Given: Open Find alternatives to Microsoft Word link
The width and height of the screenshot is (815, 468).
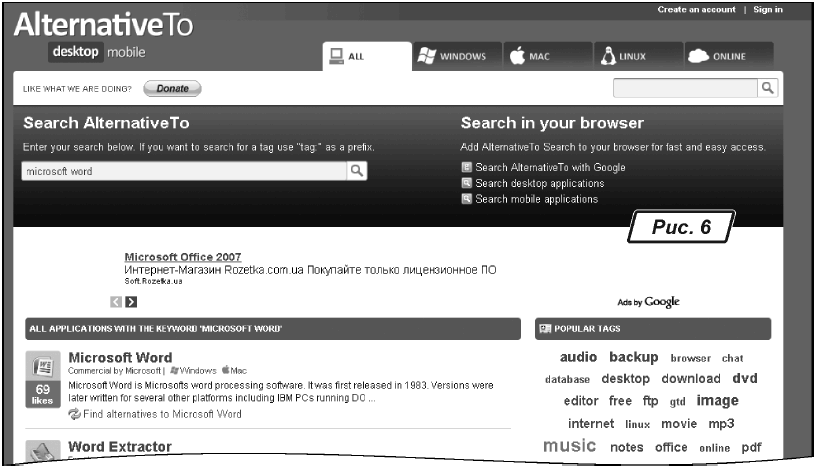Looking at the screenshot, I should 162,413.
